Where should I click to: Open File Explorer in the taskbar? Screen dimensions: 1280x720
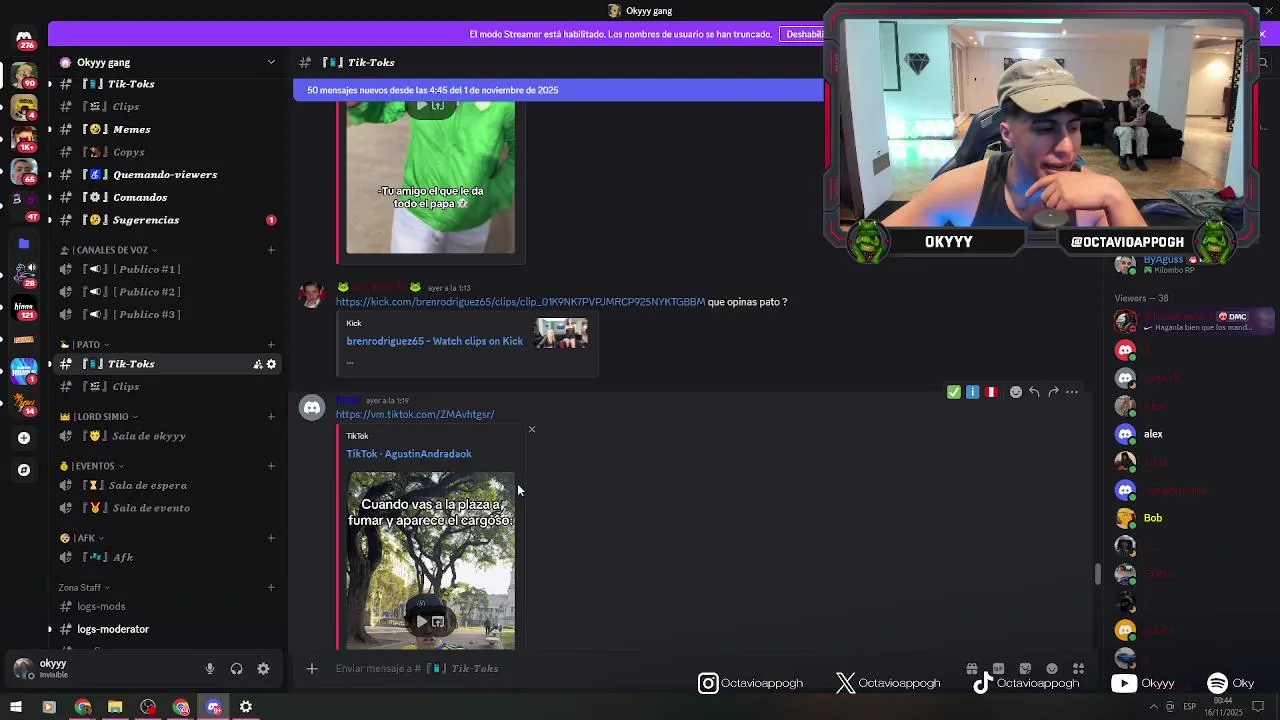pos(115,707)
